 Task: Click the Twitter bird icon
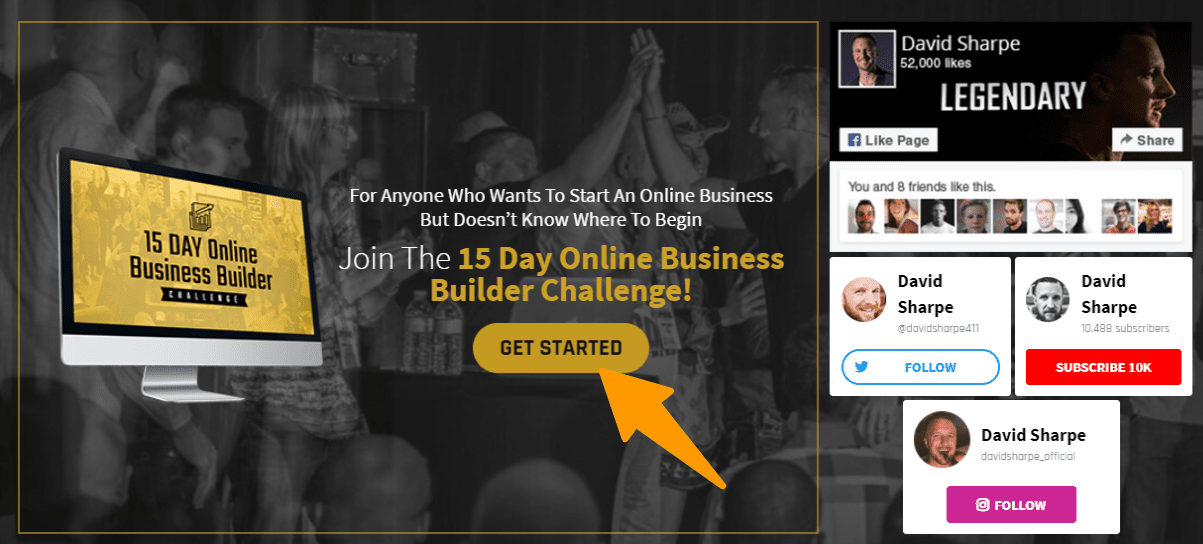point(861,367)
